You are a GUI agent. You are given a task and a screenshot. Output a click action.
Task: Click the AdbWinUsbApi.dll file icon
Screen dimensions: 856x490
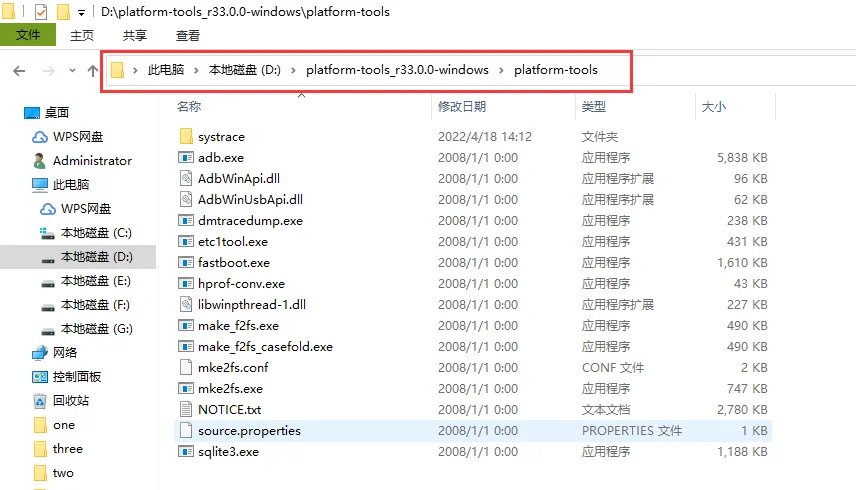(x=186, y=200)
